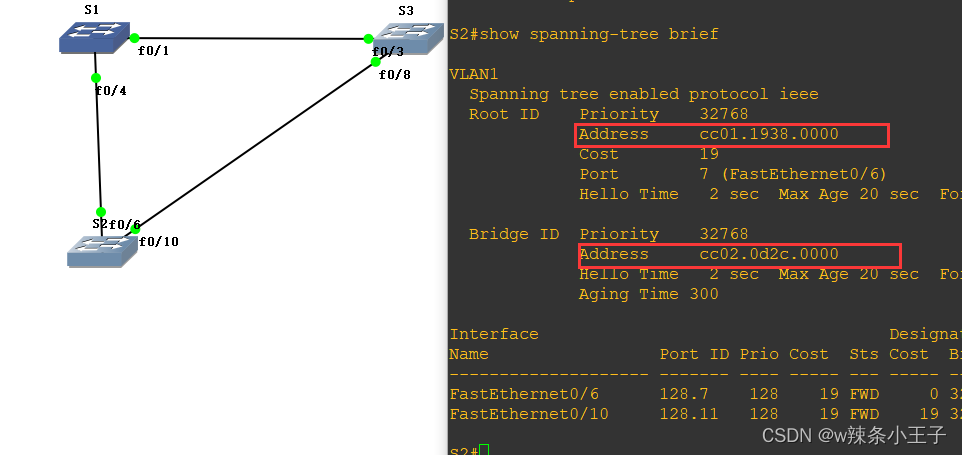Click the Port 7 (FastEthernet0/6) root port line
This screenshot has height=455, width=962.
[x=732, y=174]
